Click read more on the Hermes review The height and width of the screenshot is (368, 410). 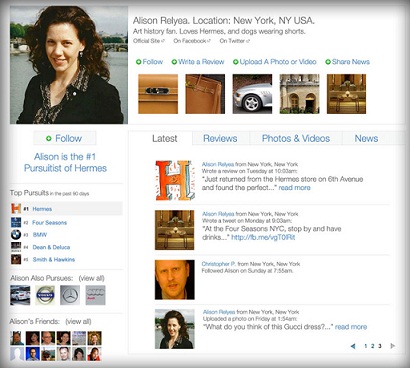click(294, 188)
